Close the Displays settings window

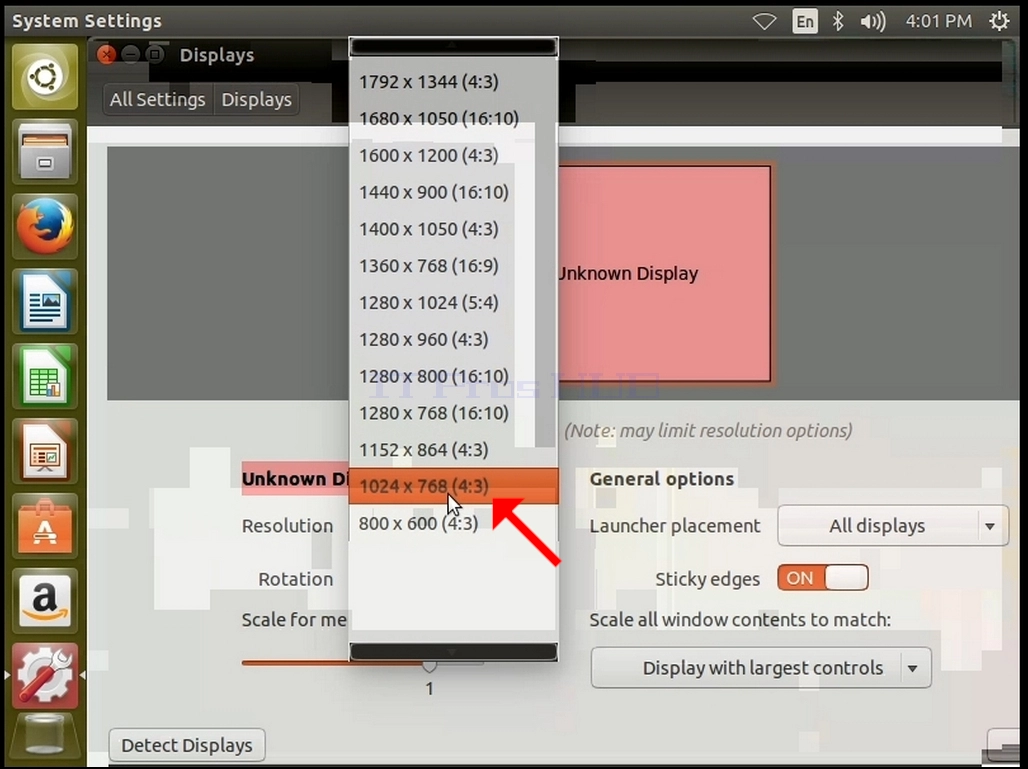click(106, 55)
